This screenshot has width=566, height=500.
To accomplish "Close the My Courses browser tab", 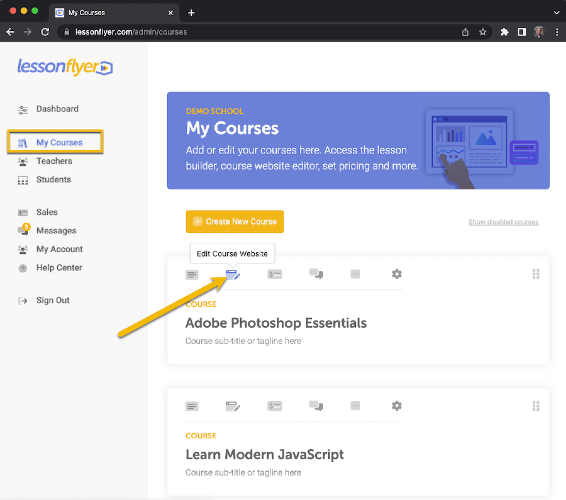I will pos(171,13).
